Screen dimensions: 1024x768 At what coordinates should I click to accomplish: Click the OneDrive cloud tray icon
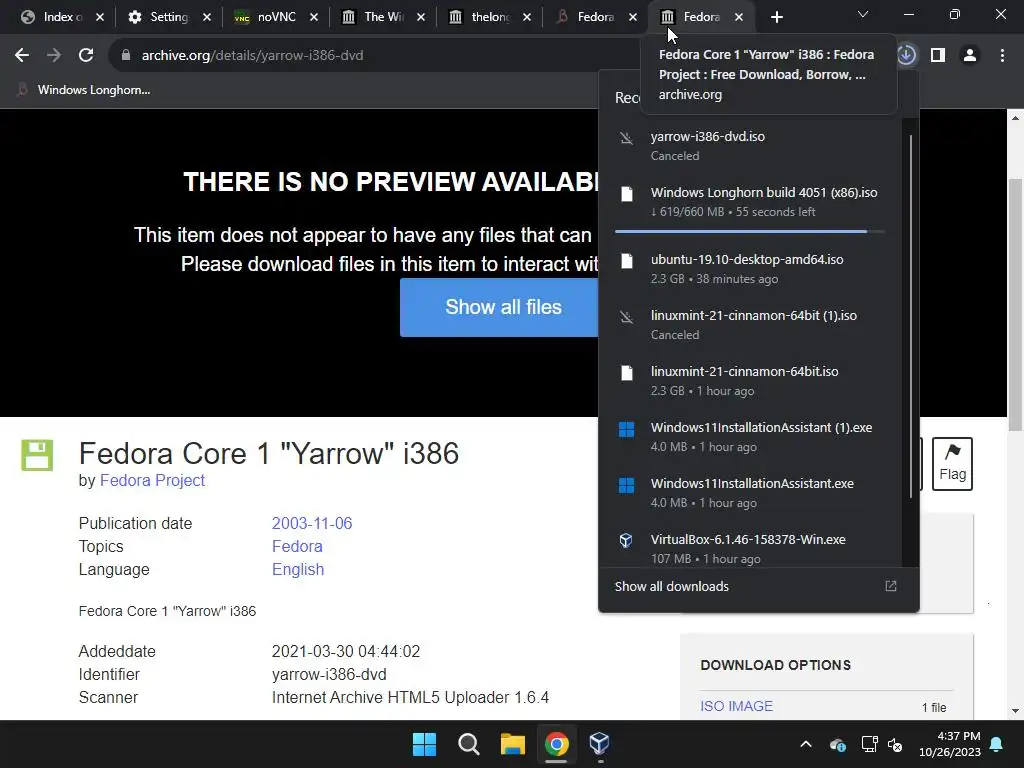pos(837,744)
